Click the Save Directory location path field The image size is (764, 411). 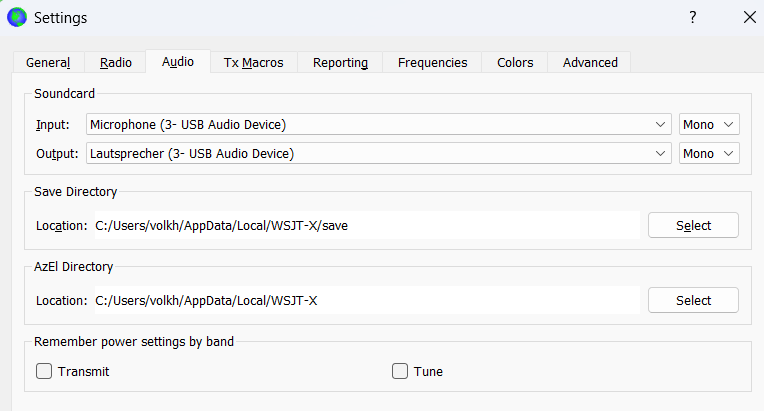coord(365,225)
